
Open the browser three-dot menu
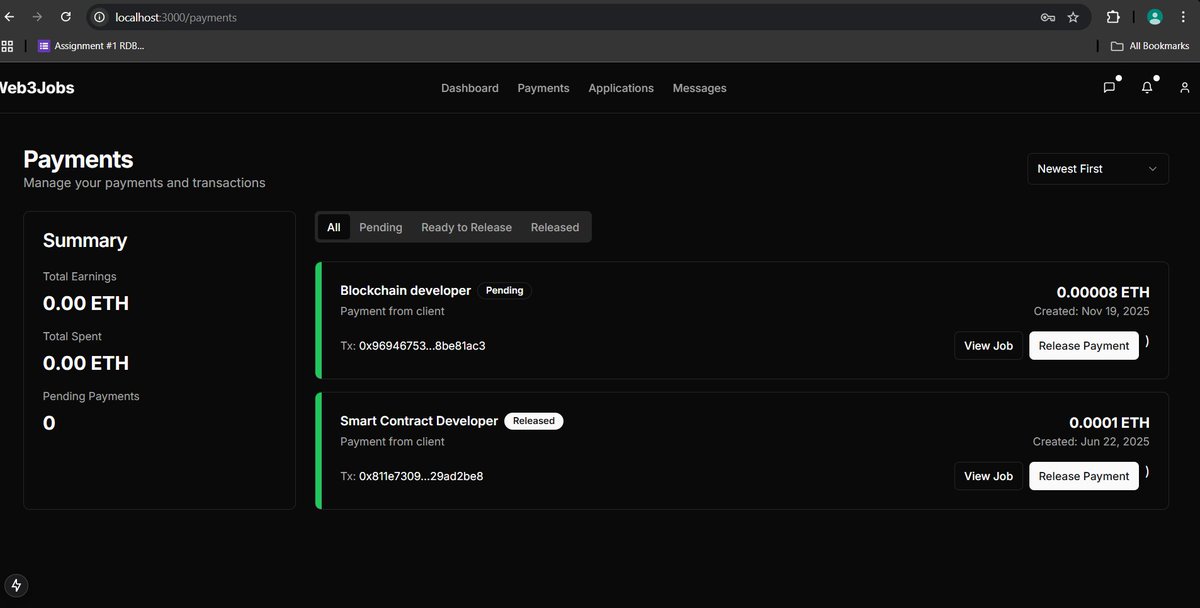(1182, 17)
